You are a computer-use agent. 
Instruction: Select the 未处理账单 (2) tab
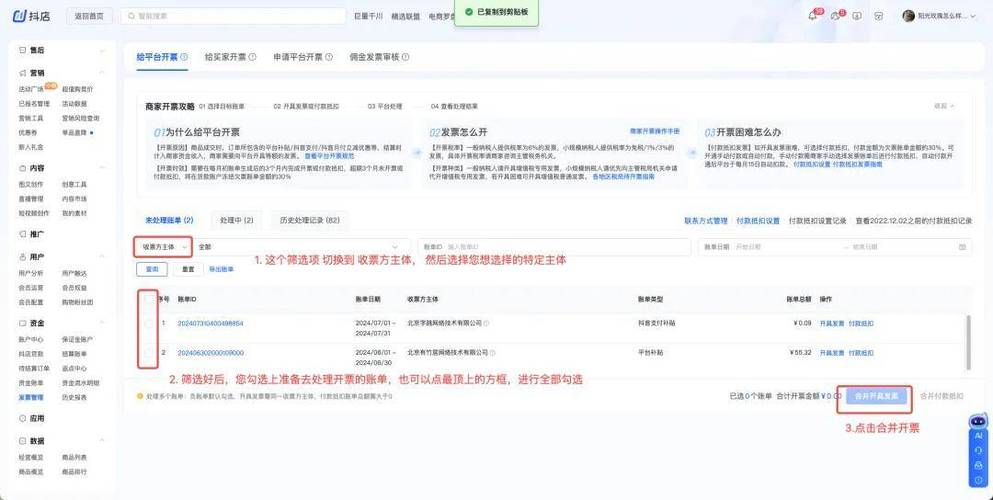coord(169,220)
